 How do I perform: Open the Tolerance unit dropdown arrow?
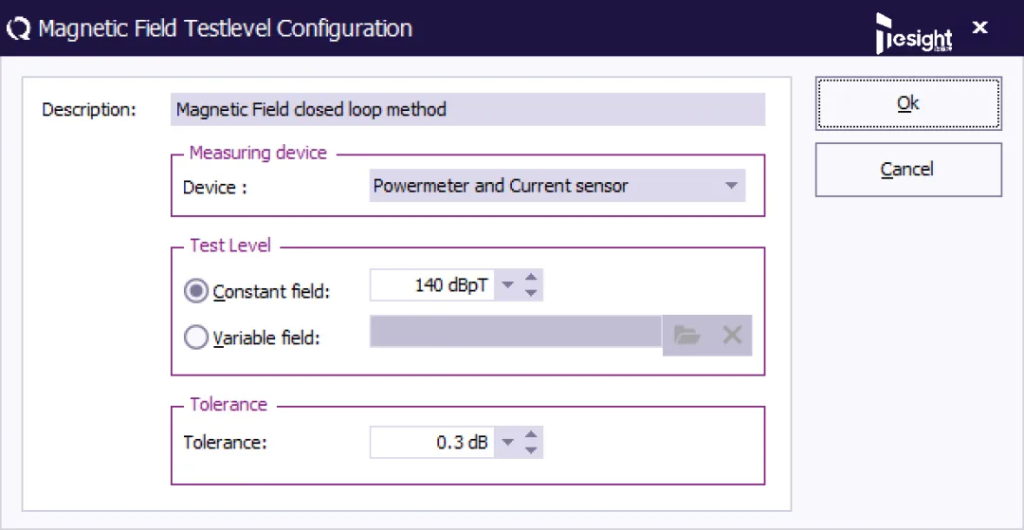pos(508,442)
